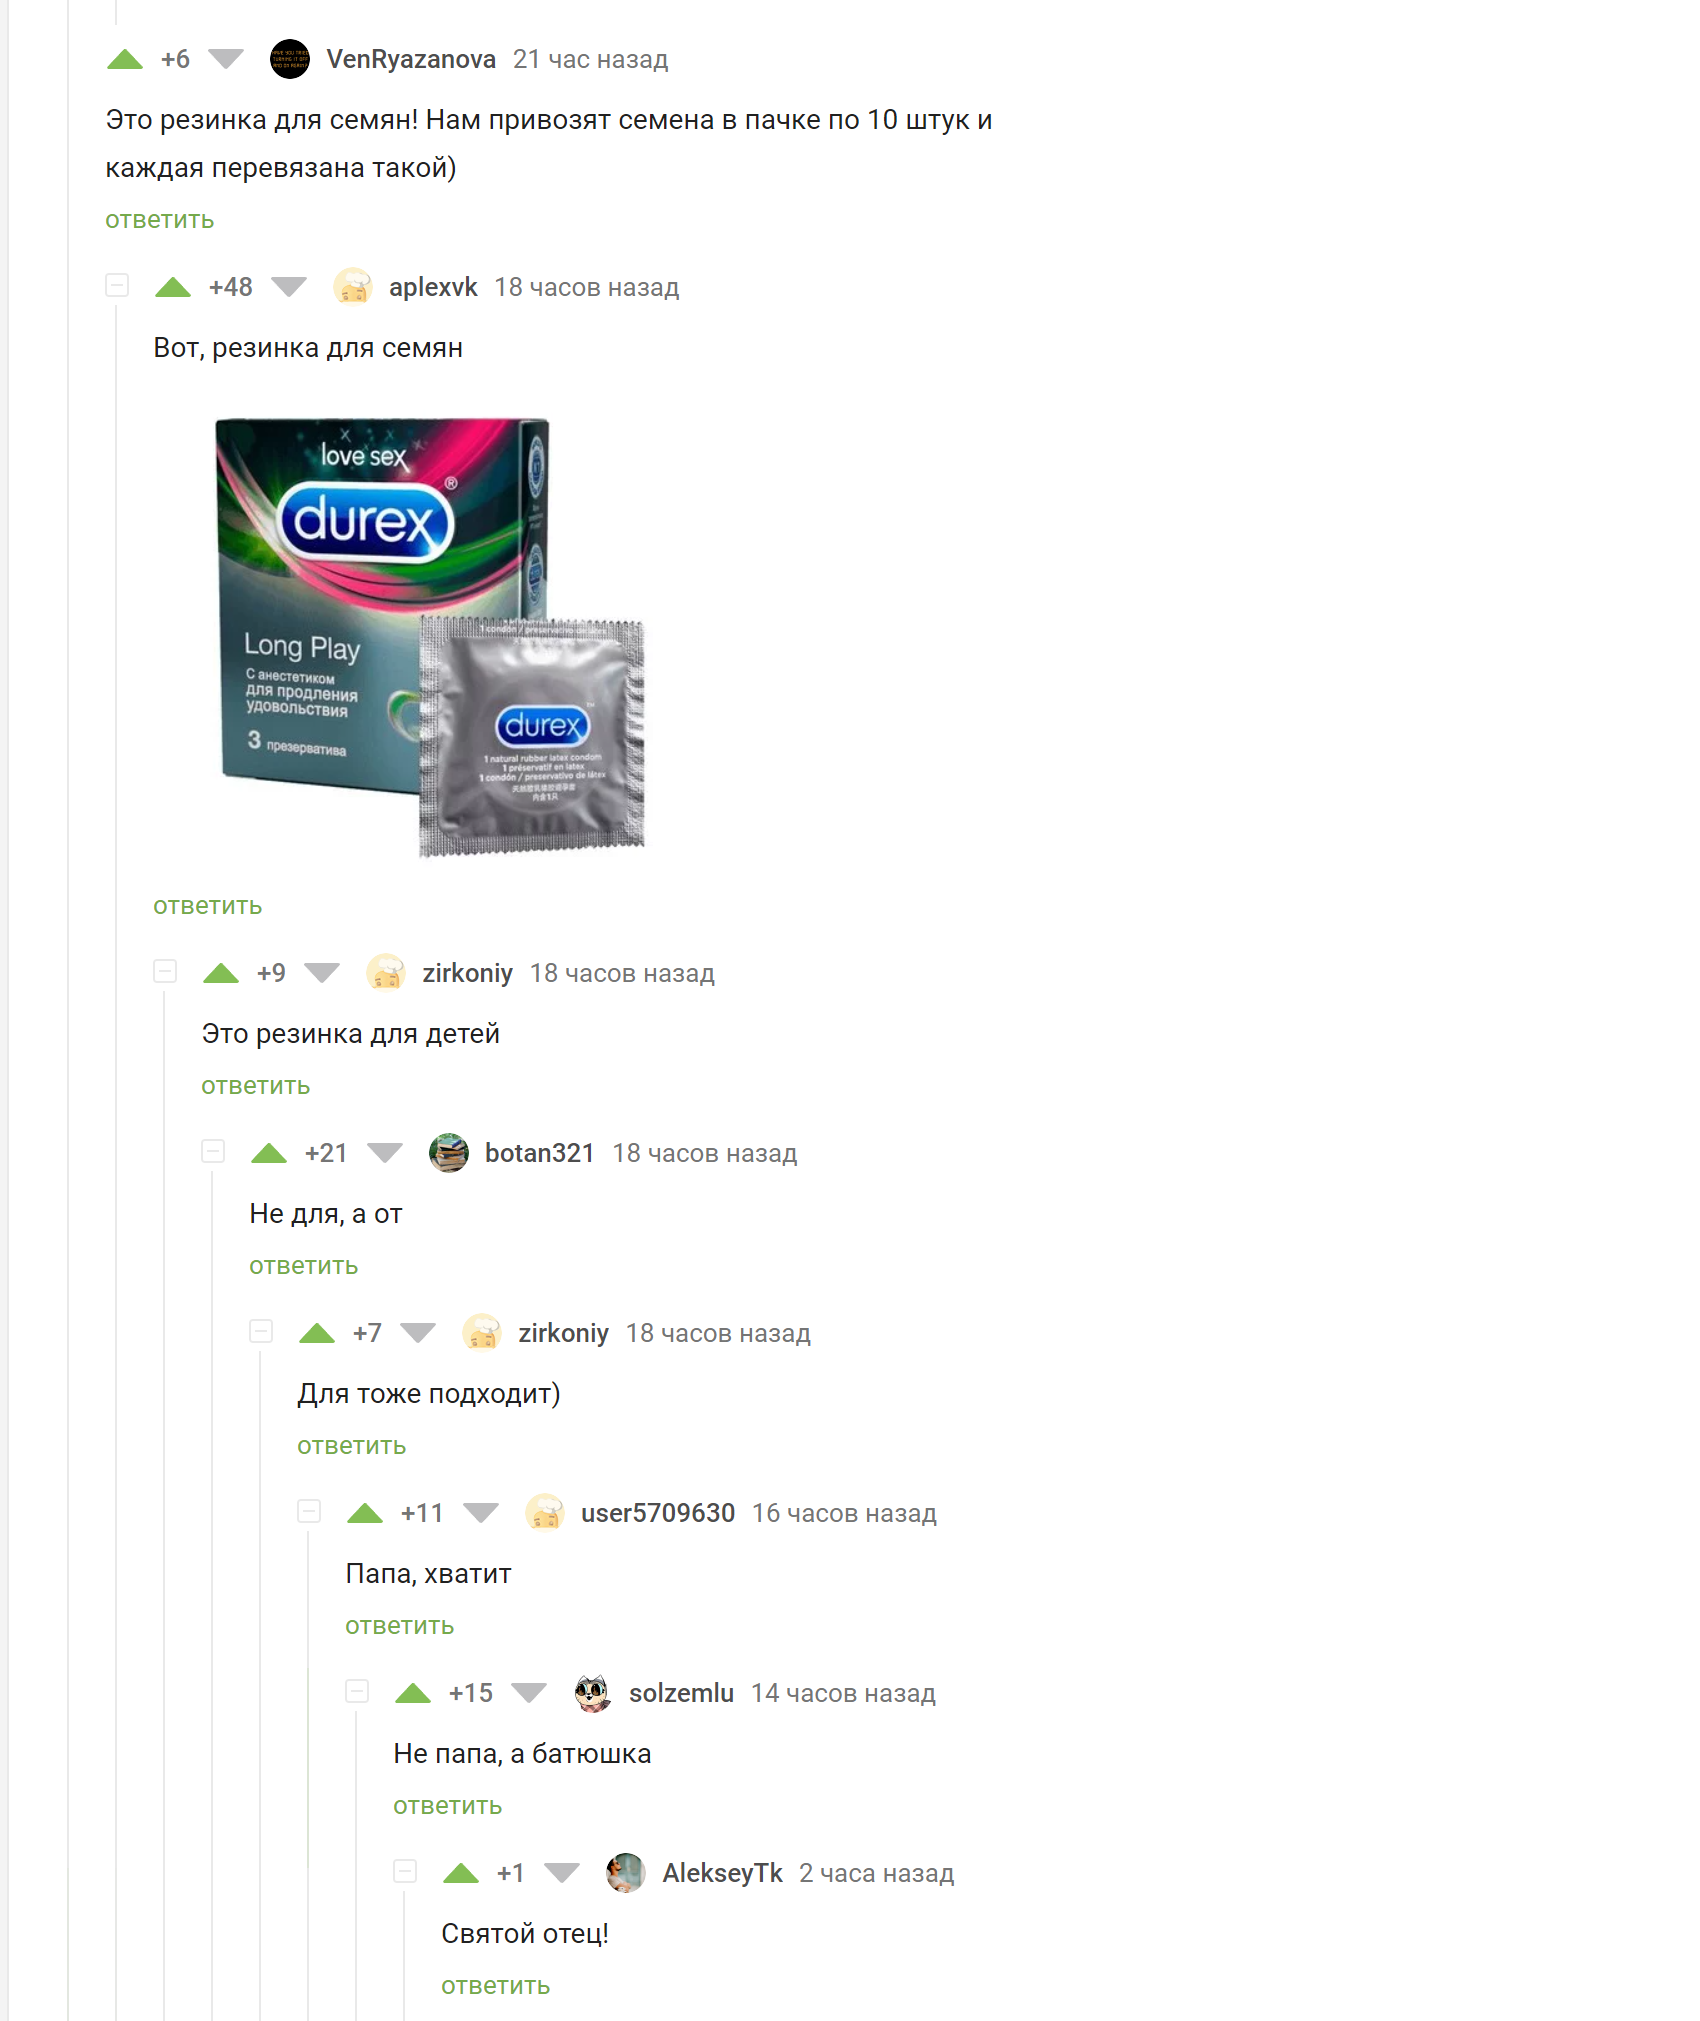Open botan321's avatar
Screen dimensions: 1700x2021
pos(449,1153)
